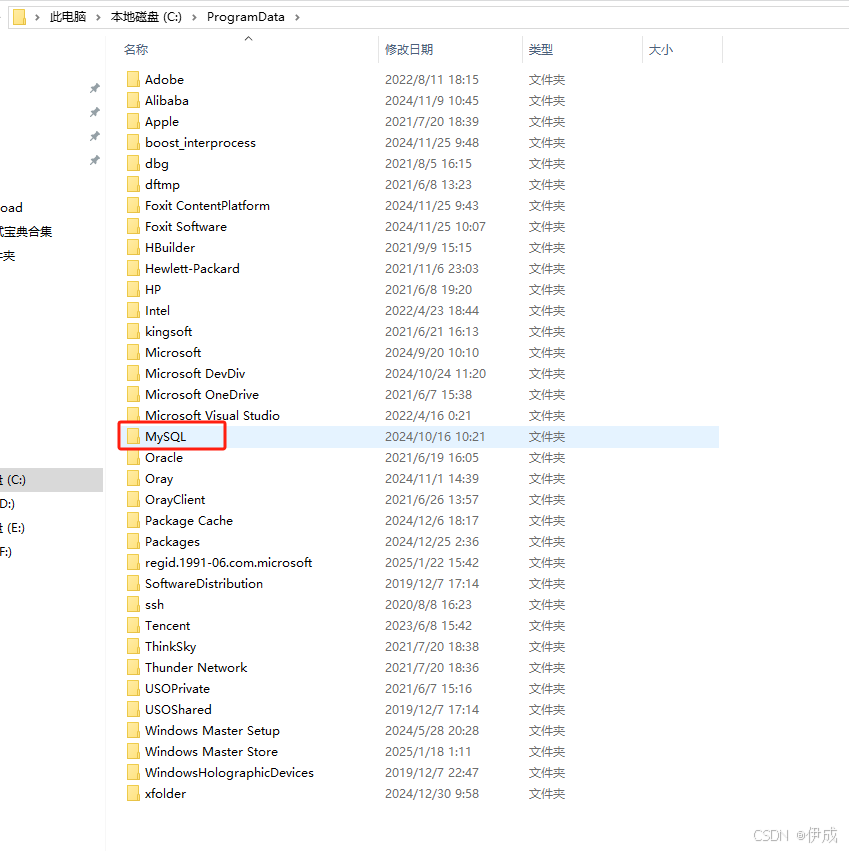Click the xfolder folder icon

[x=133, y=793]
